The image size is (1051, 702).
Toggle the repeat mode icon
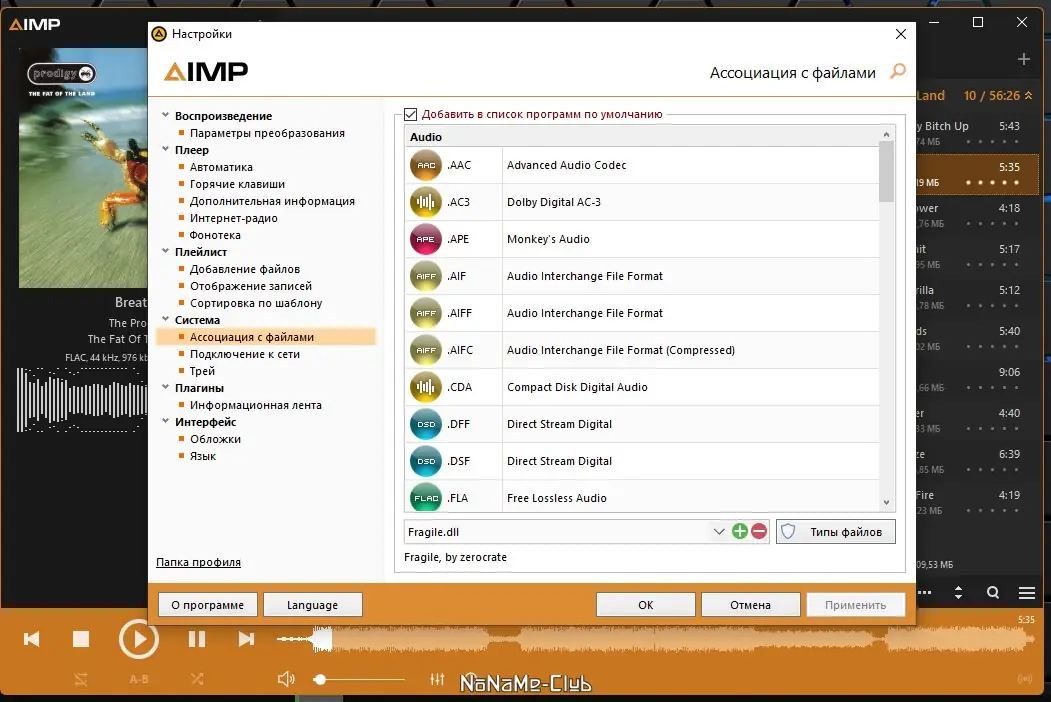tap(81, 679)
